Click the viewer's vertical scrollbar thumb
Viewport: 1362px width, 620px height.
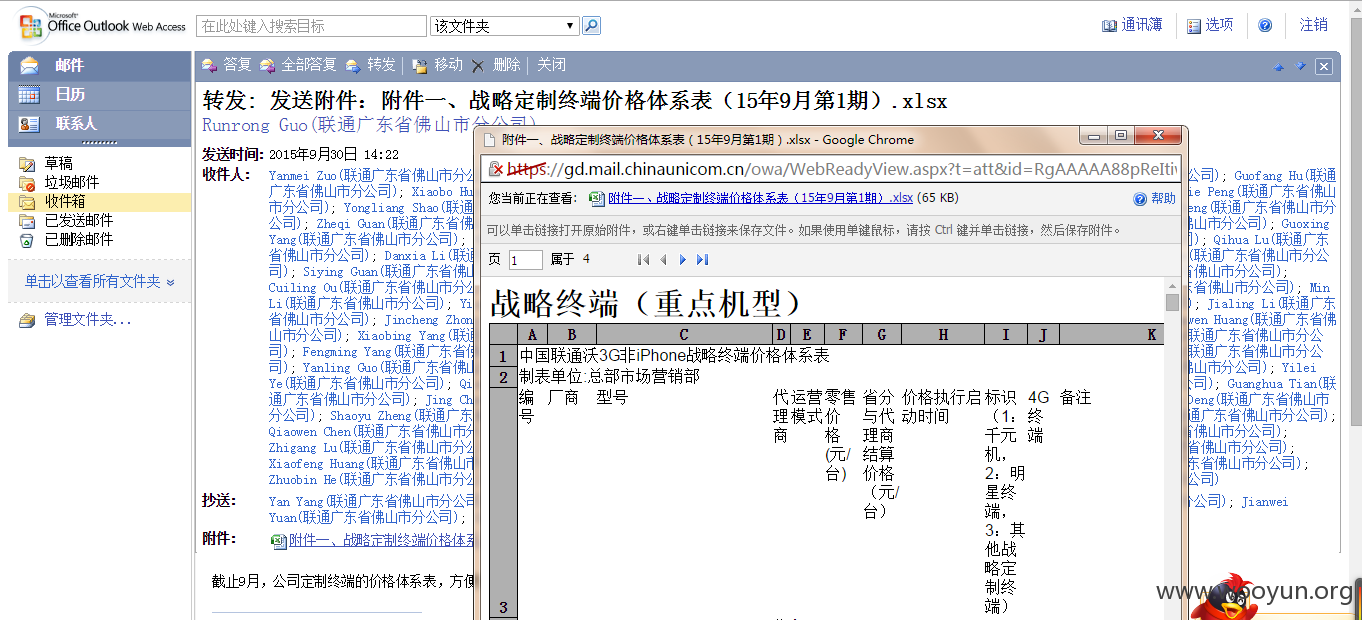pyautogui.click(x=1172, y=302)
